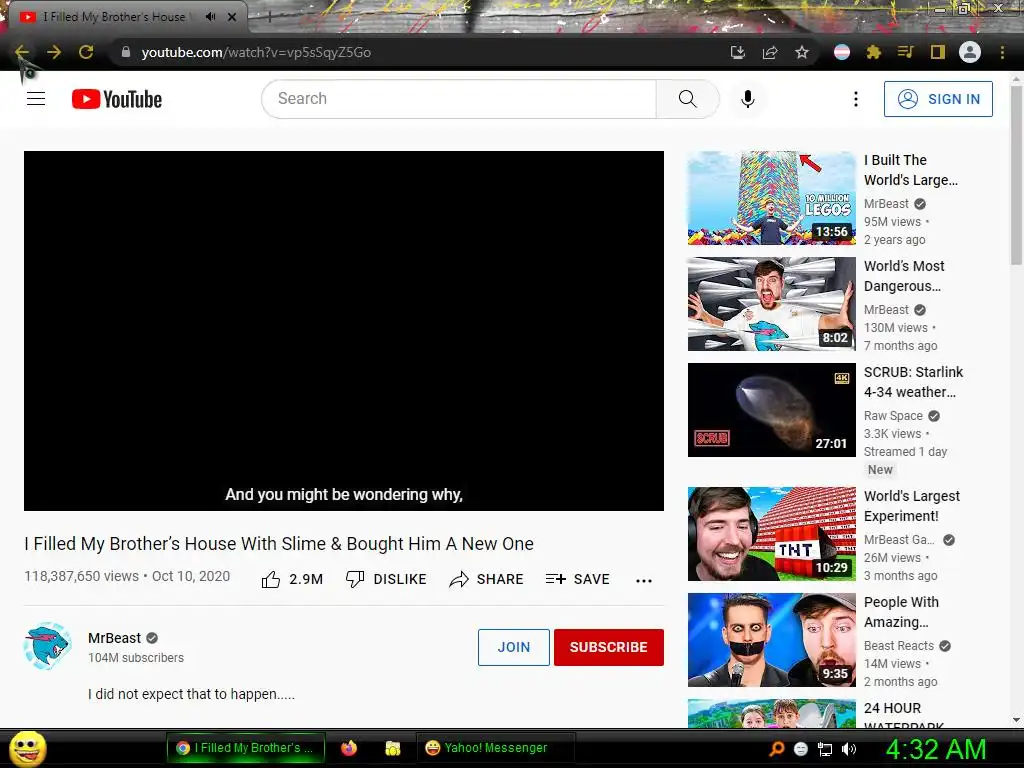Open the TNT World's Largest Experiment thumbnail
The width and height of the screenshot is (1024, 768).
[x=771, y=534]
